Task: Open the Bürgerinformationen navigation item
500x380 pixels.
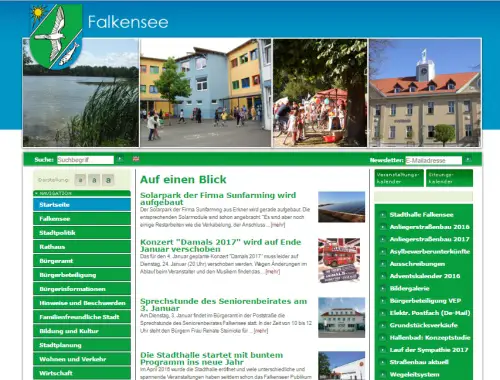Action: click(82, 289)
